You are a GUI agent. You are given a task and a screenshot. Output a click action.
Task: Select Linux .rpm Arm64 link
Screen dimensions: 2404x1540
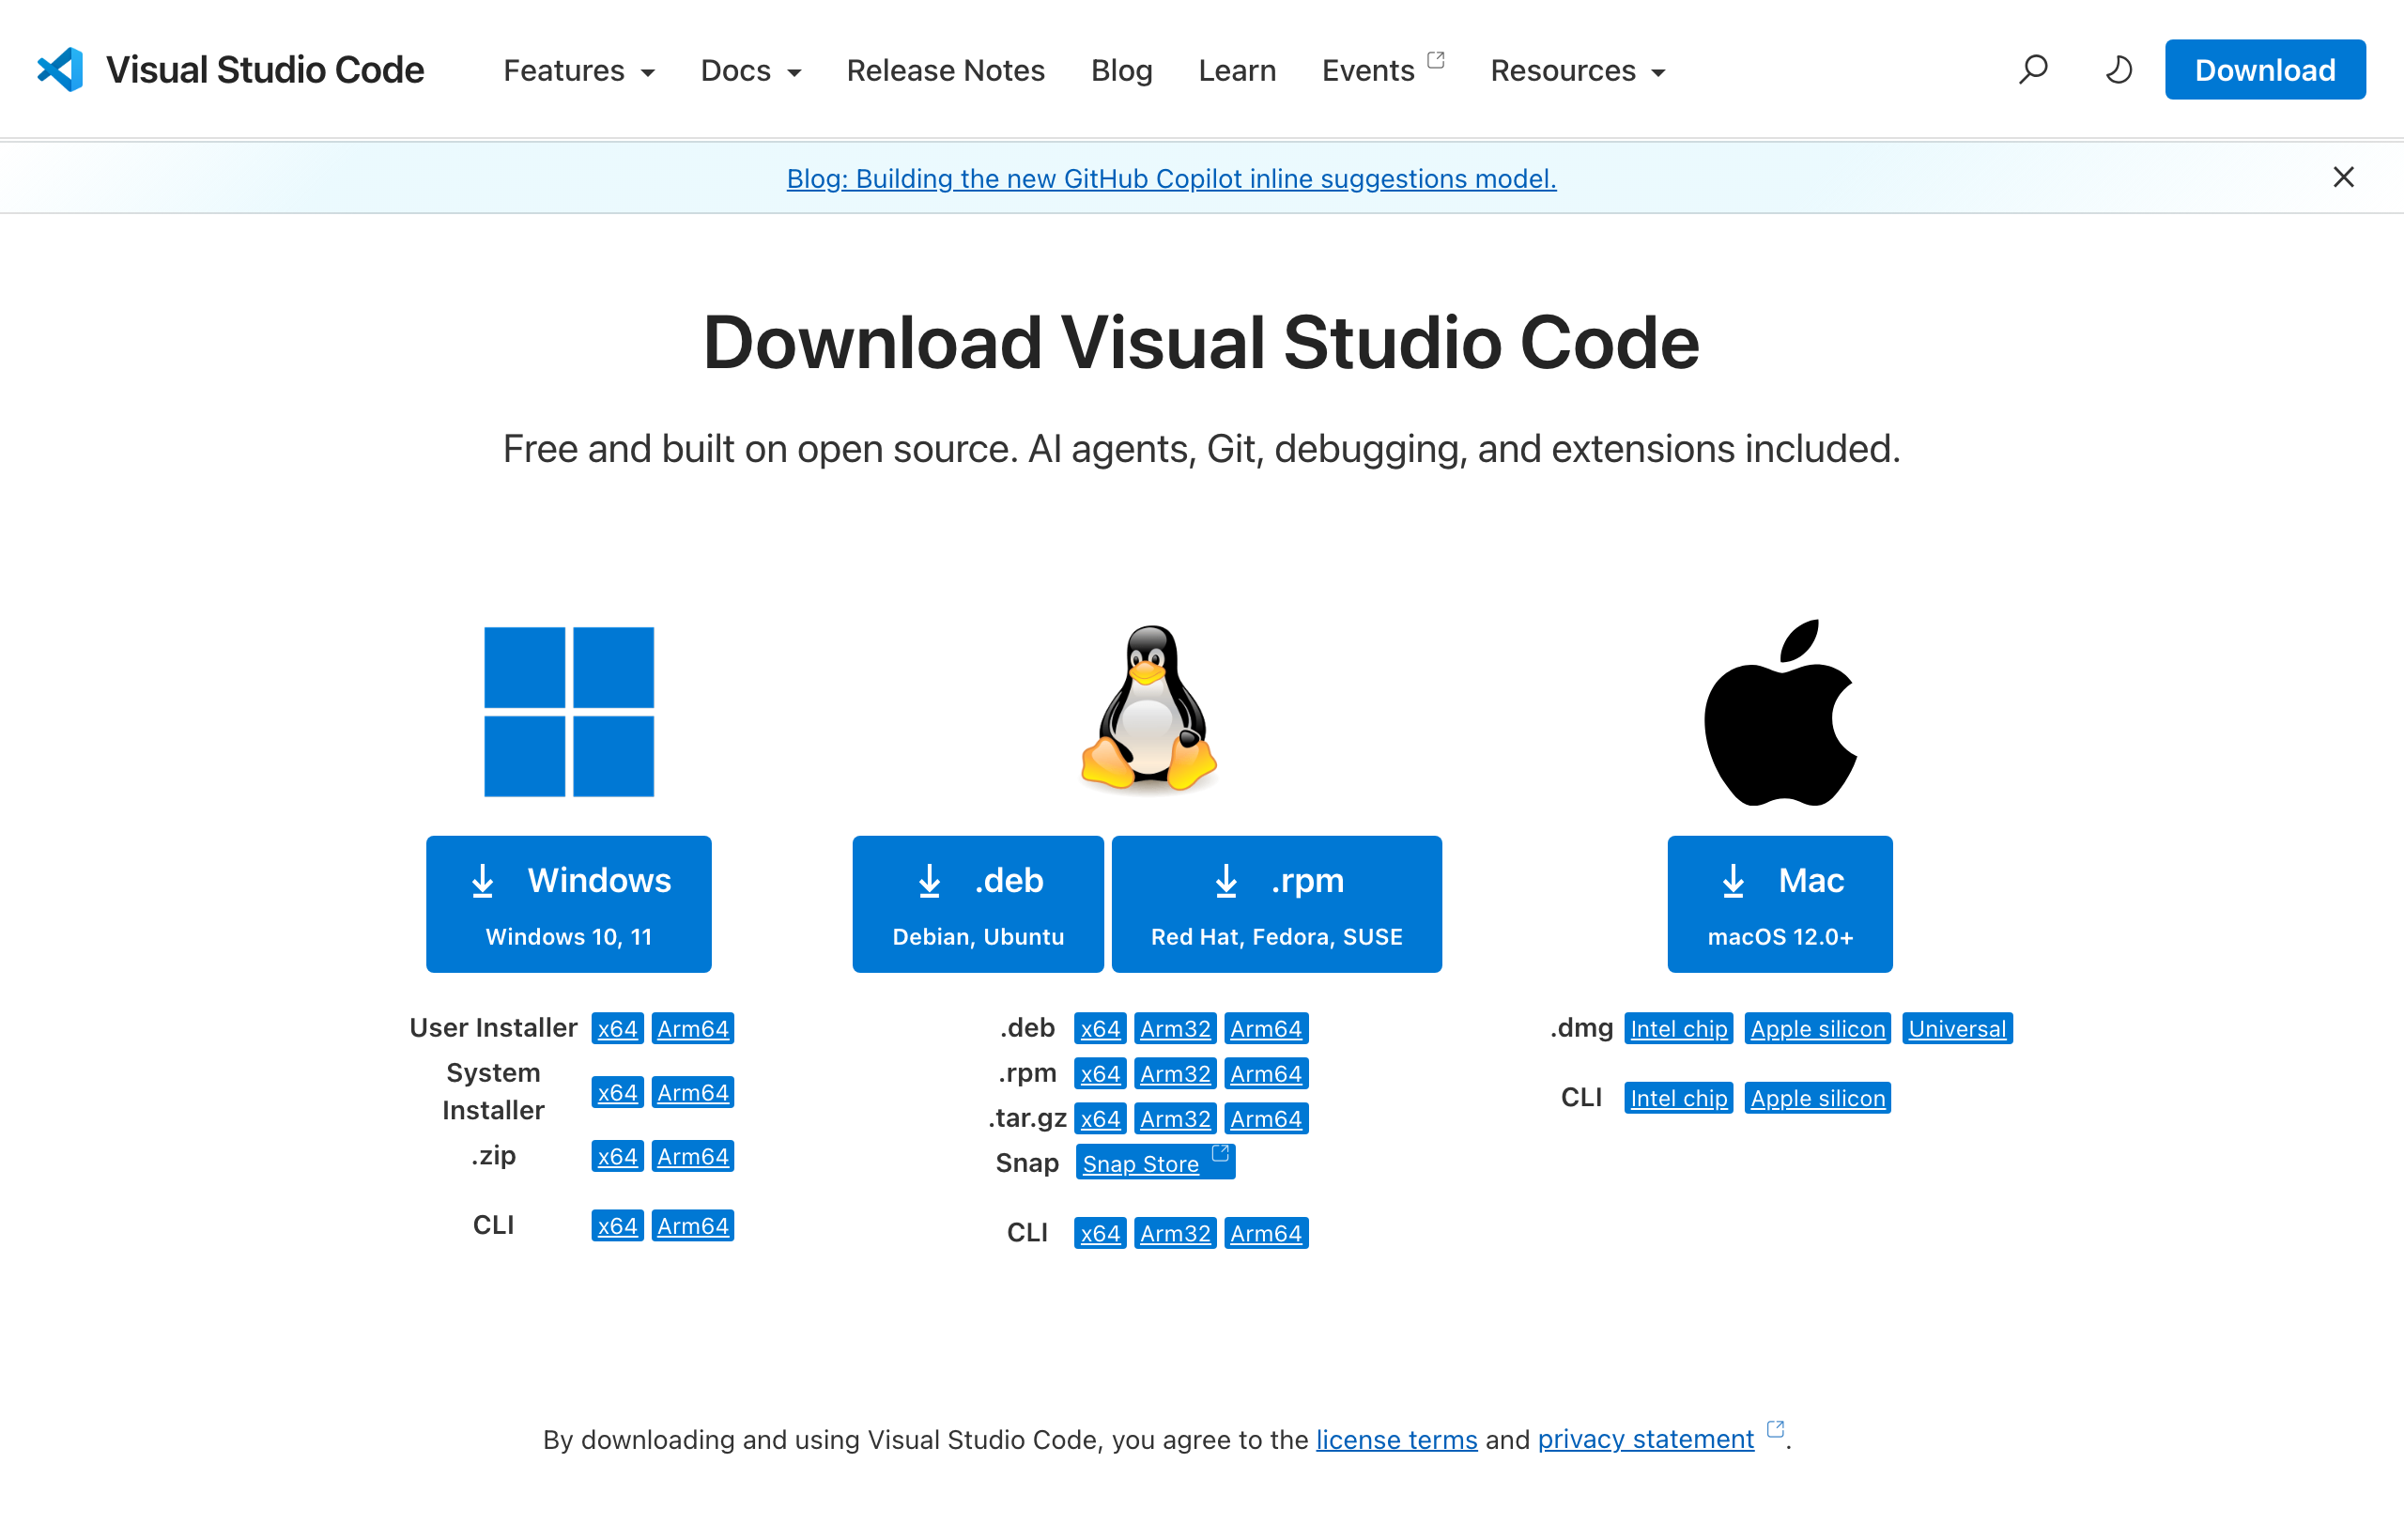(1266, 1073)
